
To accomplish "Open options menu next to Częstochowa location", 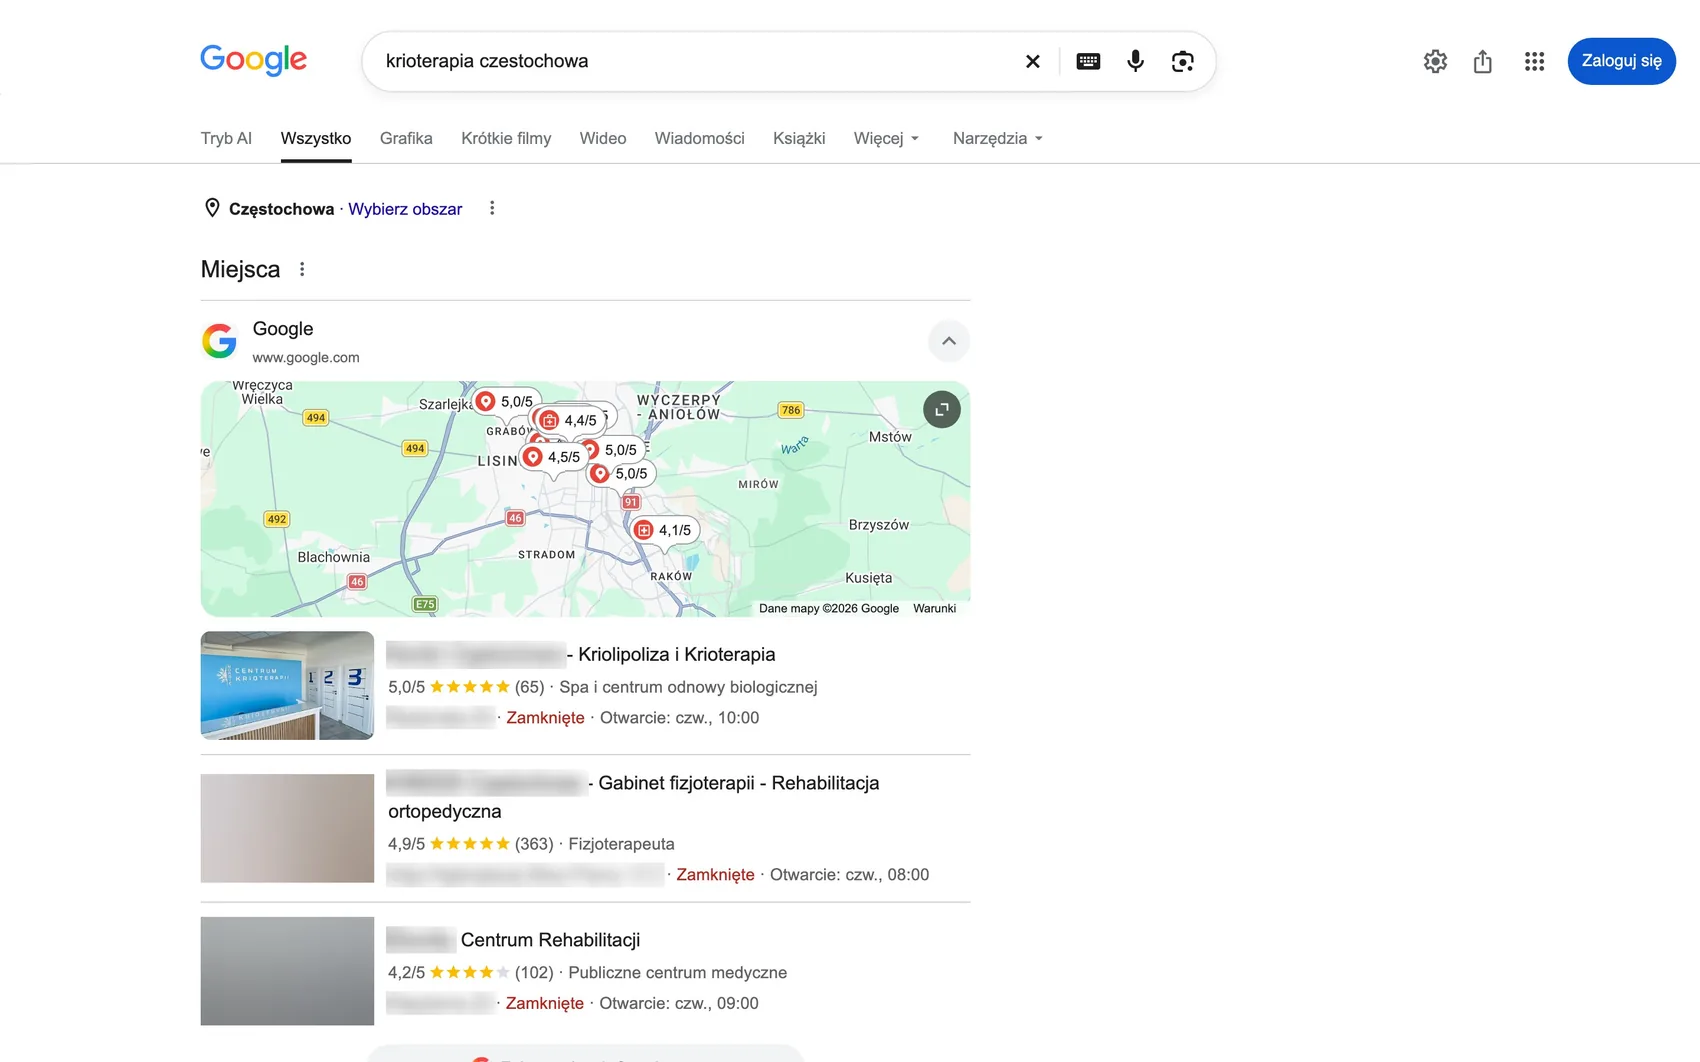I will tap(492, 208).
